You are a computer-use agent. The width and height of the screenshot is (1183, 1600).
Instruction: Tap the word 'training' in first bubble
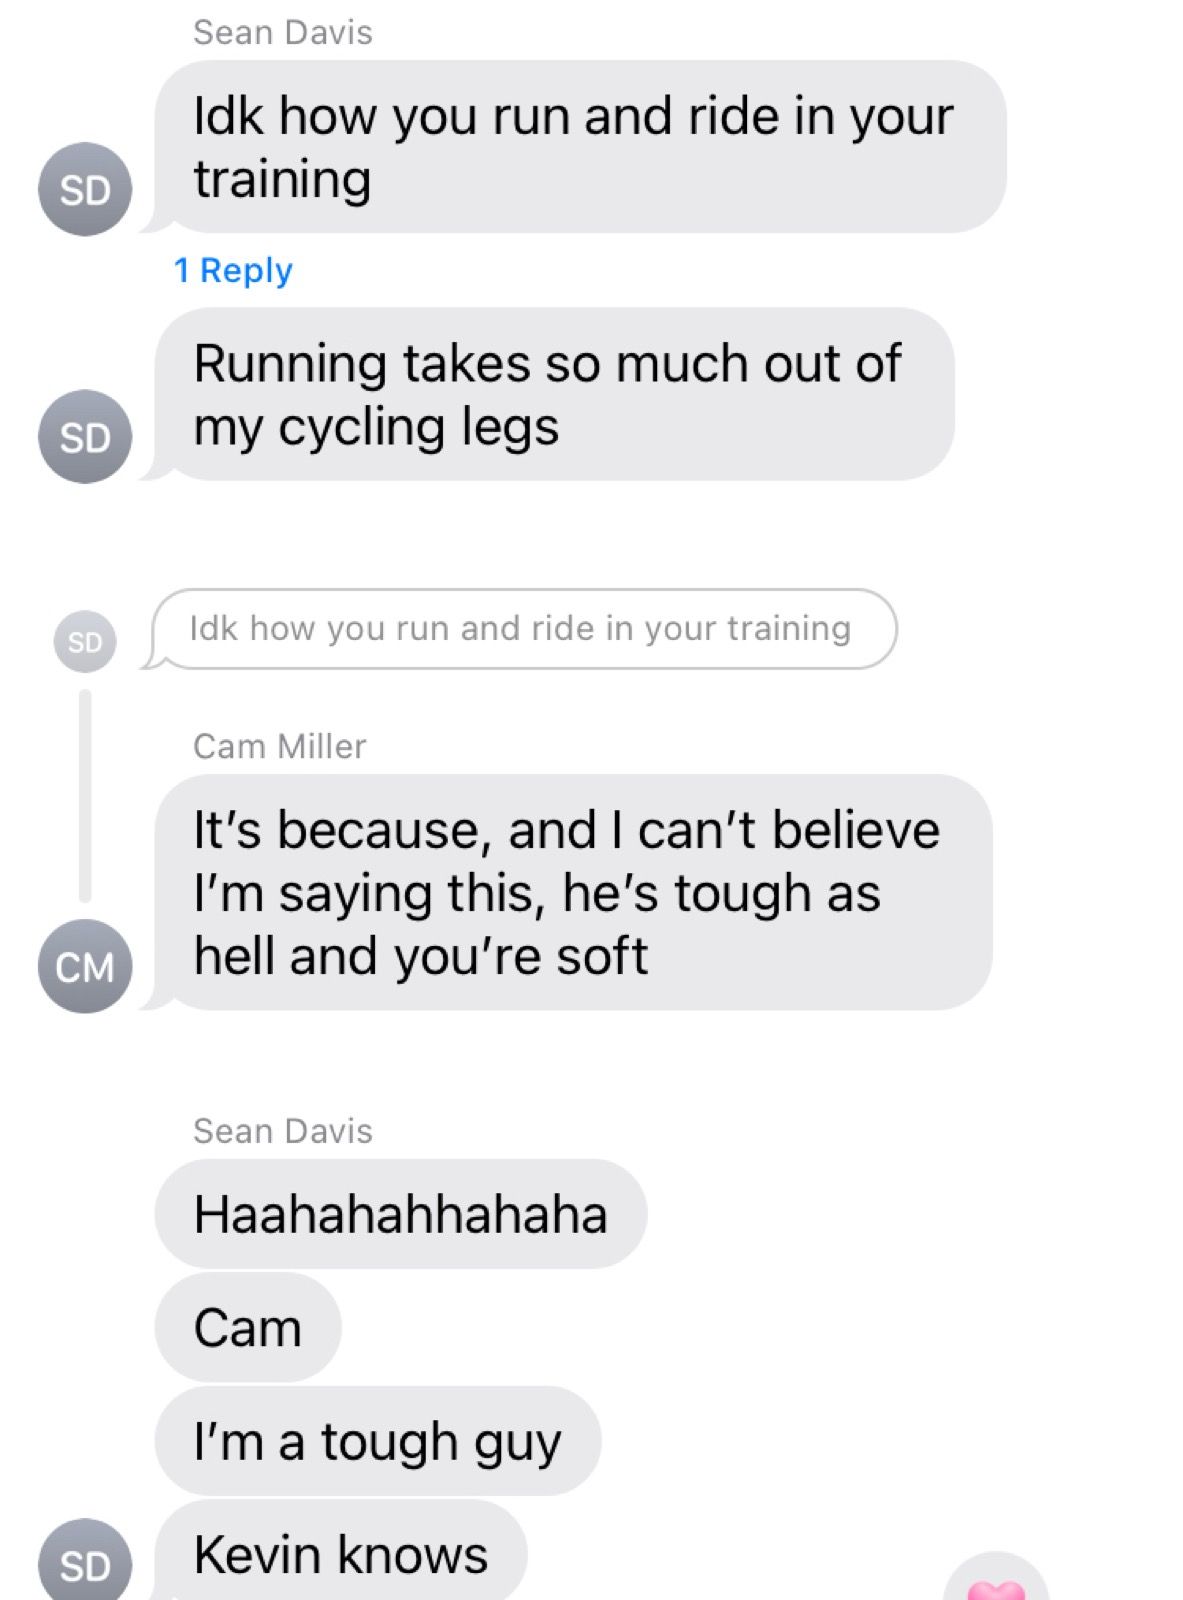(283, 180)
